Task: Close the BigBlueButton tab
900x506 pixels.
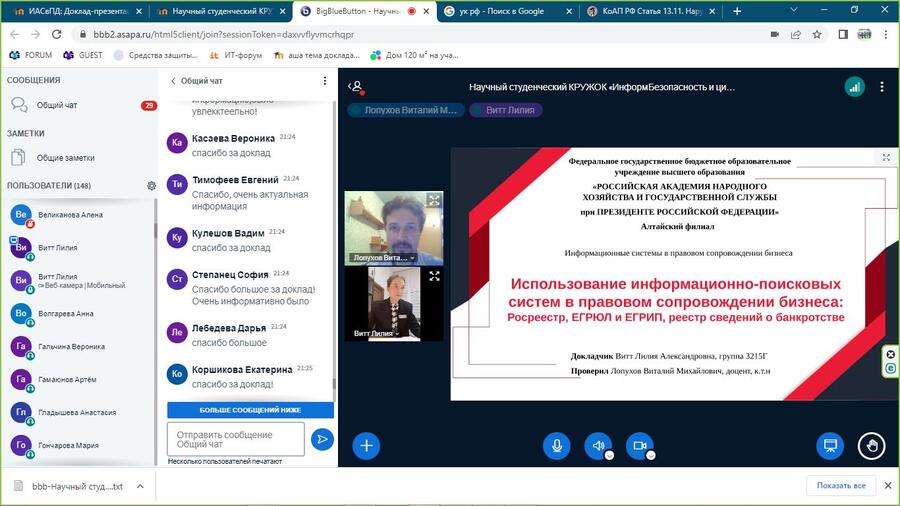Action: pos(426,11)
